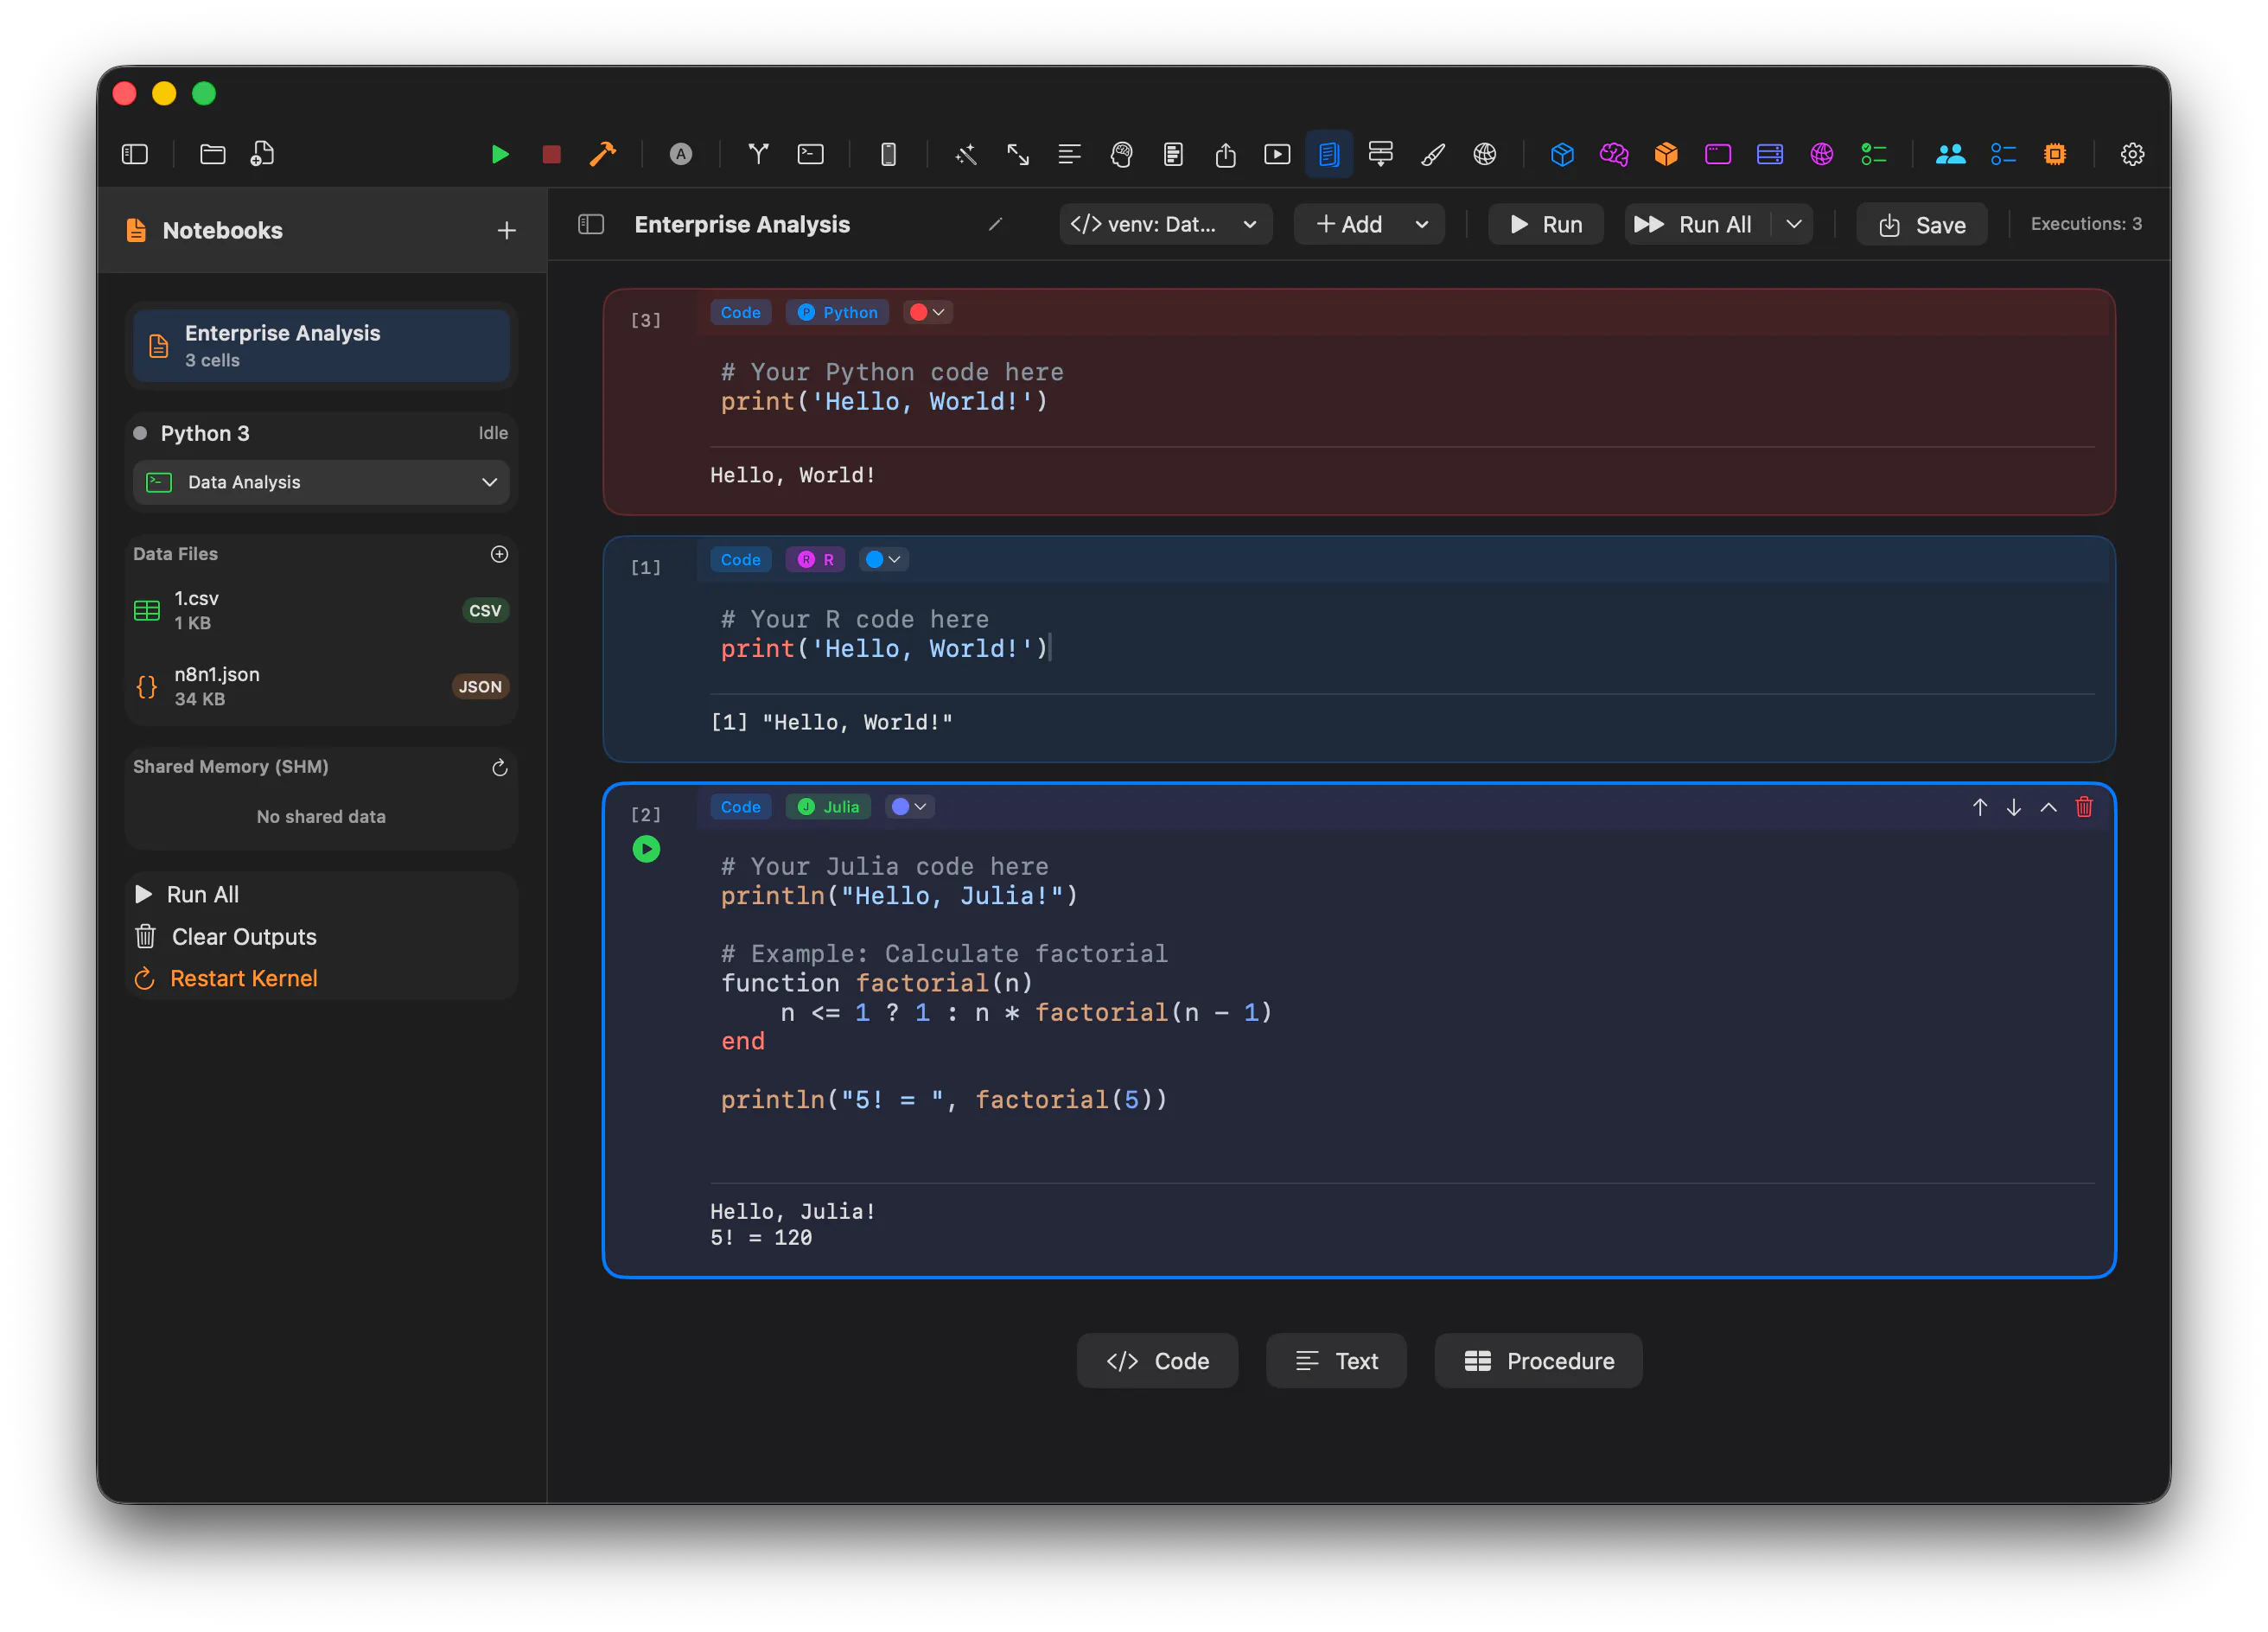The width and height of the screenshot is (2268, 1632).
Task: Select the highlighted notebook icon in toolbar
Action: pos(1329,154)
